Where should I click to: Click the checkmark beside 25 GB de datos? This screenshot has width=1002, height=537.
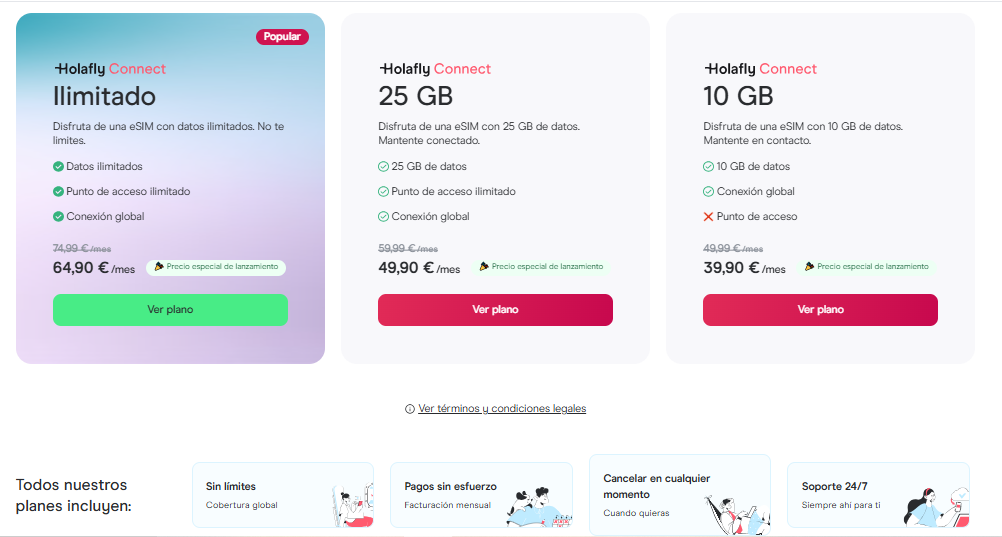tap(383, 167)
